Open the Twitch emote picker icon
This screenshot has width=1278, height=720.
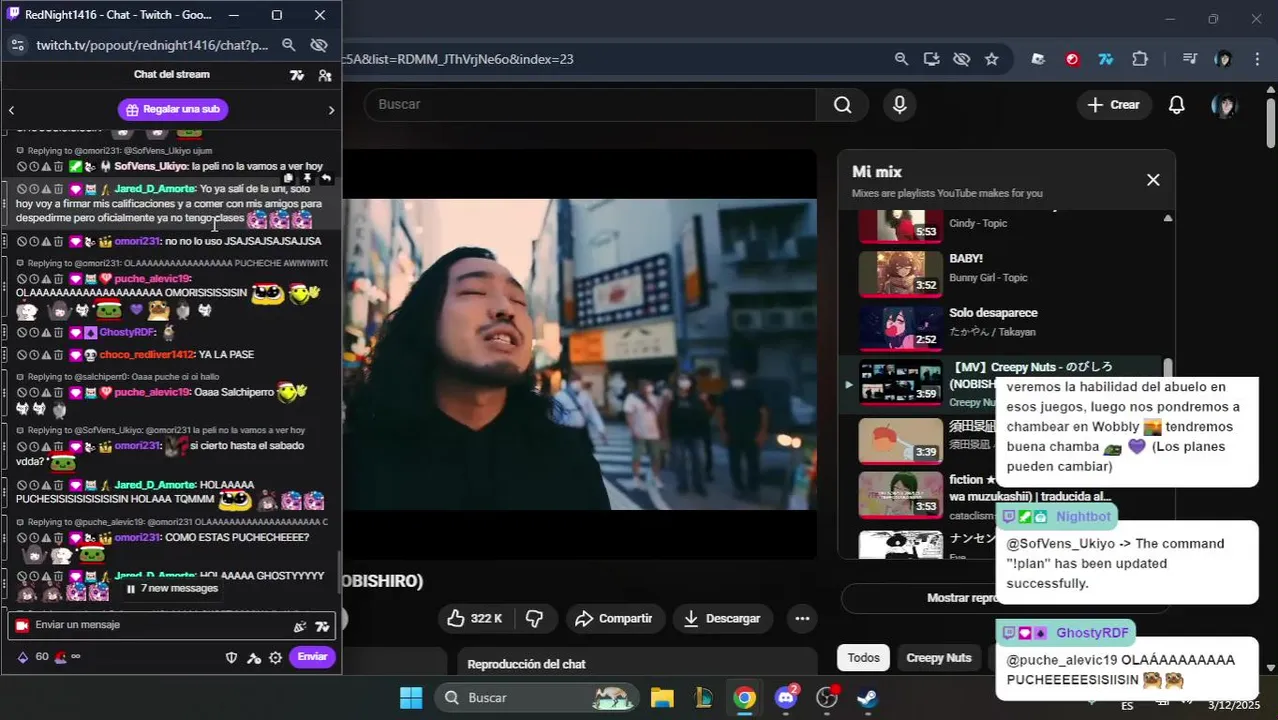(x=299, y=627)
